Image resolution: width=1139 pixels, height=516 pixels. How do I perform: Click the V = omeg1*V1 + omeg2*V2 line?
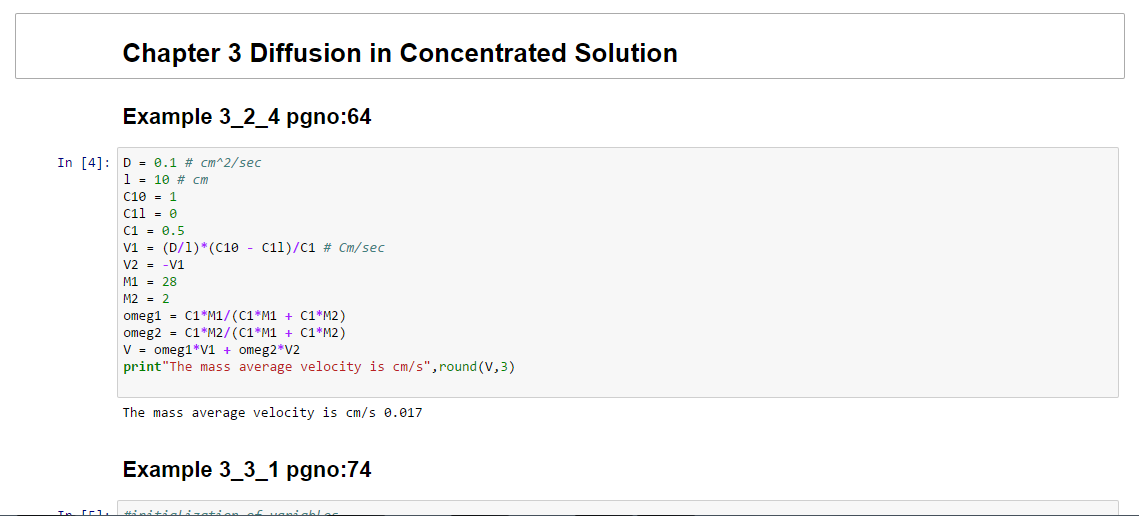(211, 350)
